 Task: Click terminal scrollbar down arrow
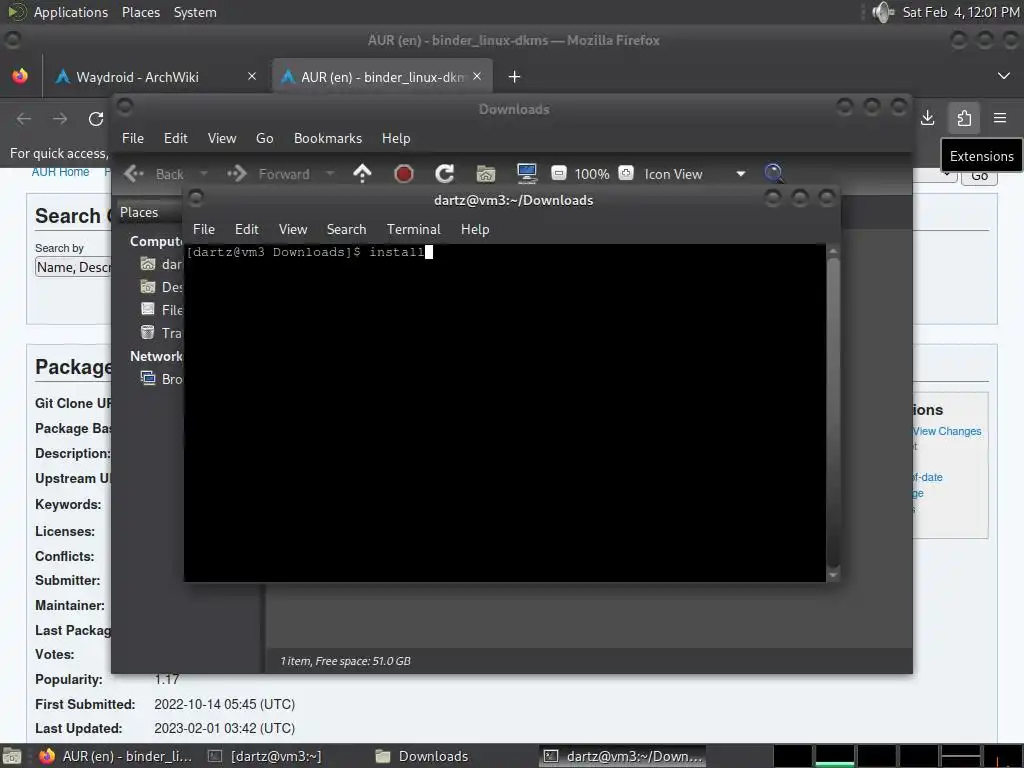(x=833, y=575)
